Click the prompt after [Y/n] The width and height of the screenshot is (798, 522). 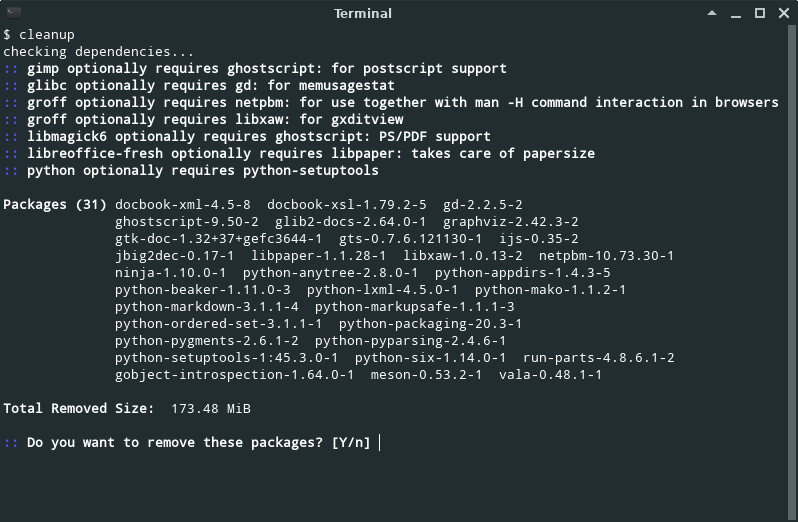click(380, 443)
